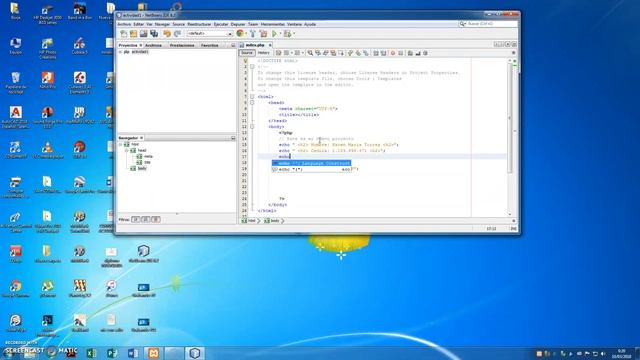Screen dimensions: 640x360
Task: Collapse the body fold at line 12
Action: (x=252, y=127)
